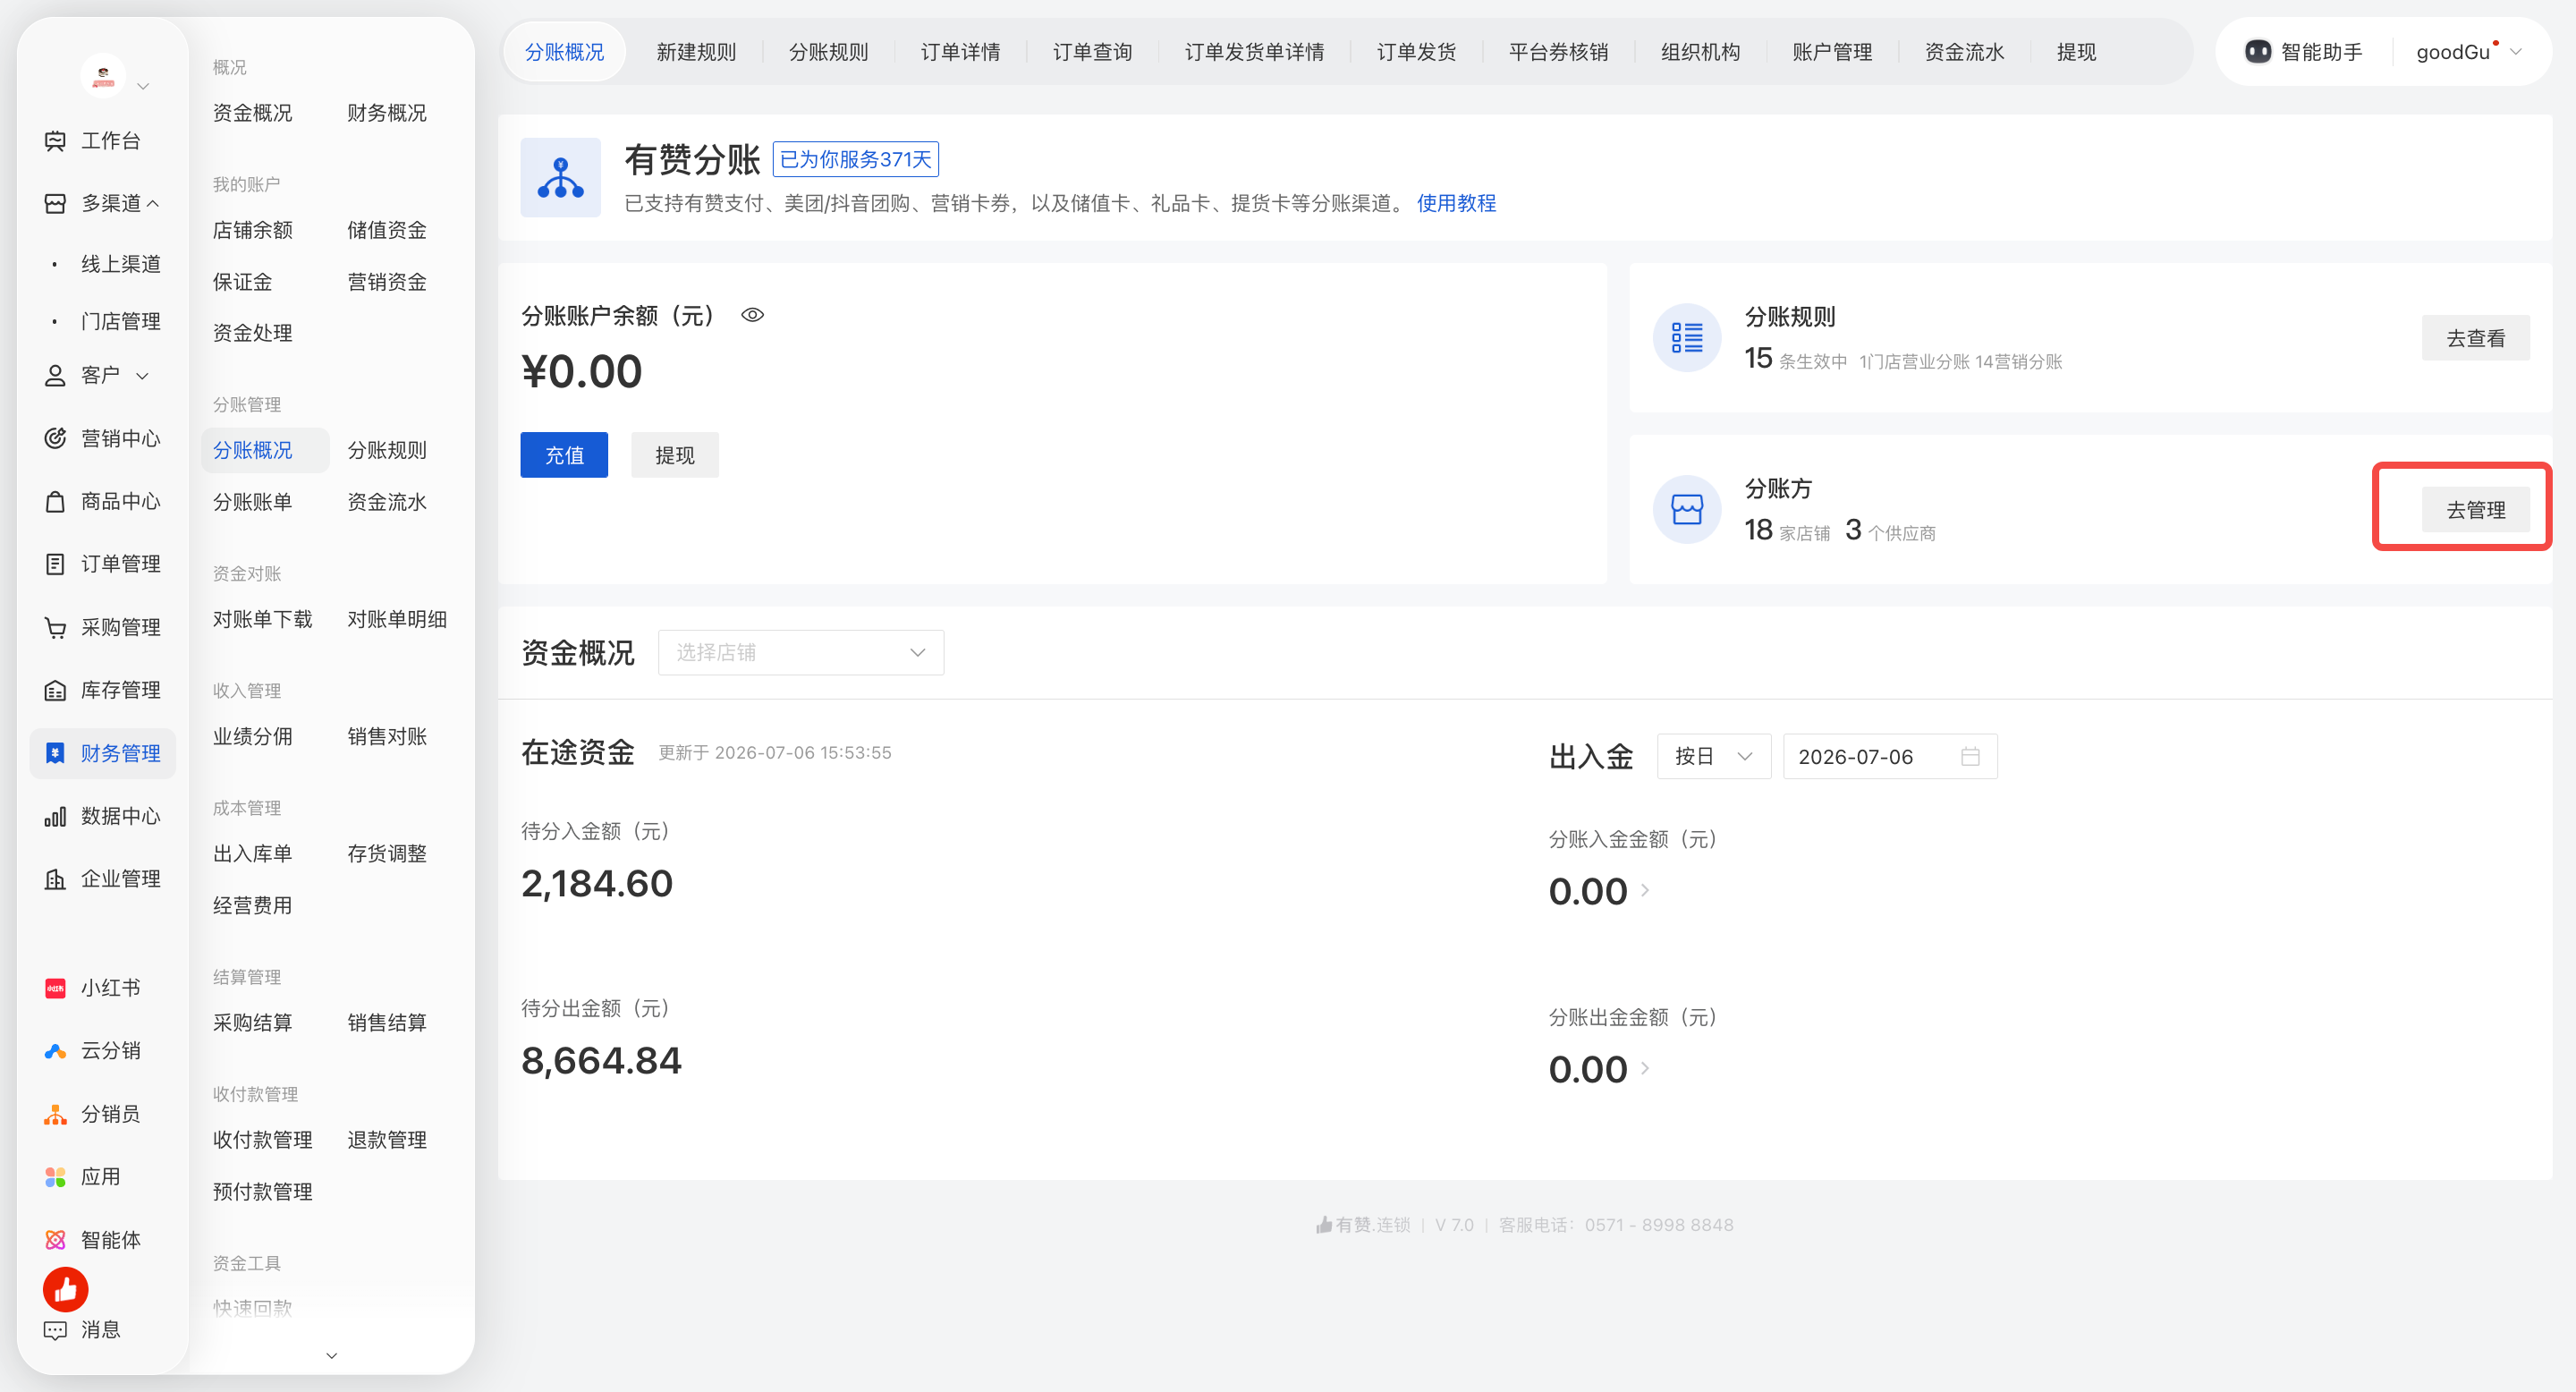Screen dimensions: 2576x1392
Task: Open 资金概况 in submenu
Action: (x=253, y=113)
